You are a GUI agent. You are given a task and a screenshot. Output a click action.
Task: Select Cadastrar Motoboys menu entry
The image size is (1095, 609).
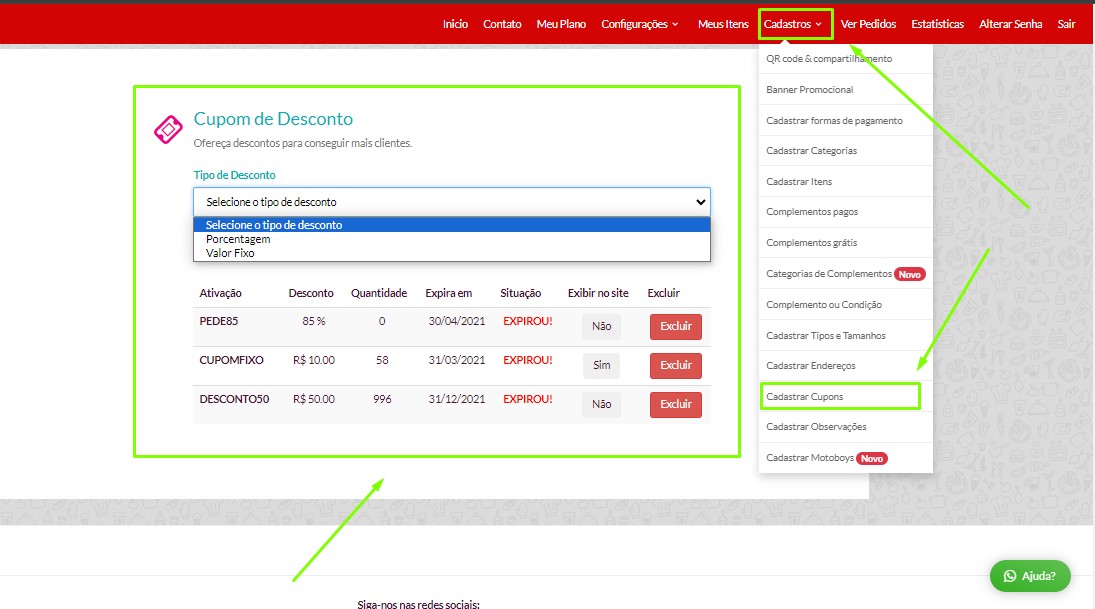click(x=809, y=458)
